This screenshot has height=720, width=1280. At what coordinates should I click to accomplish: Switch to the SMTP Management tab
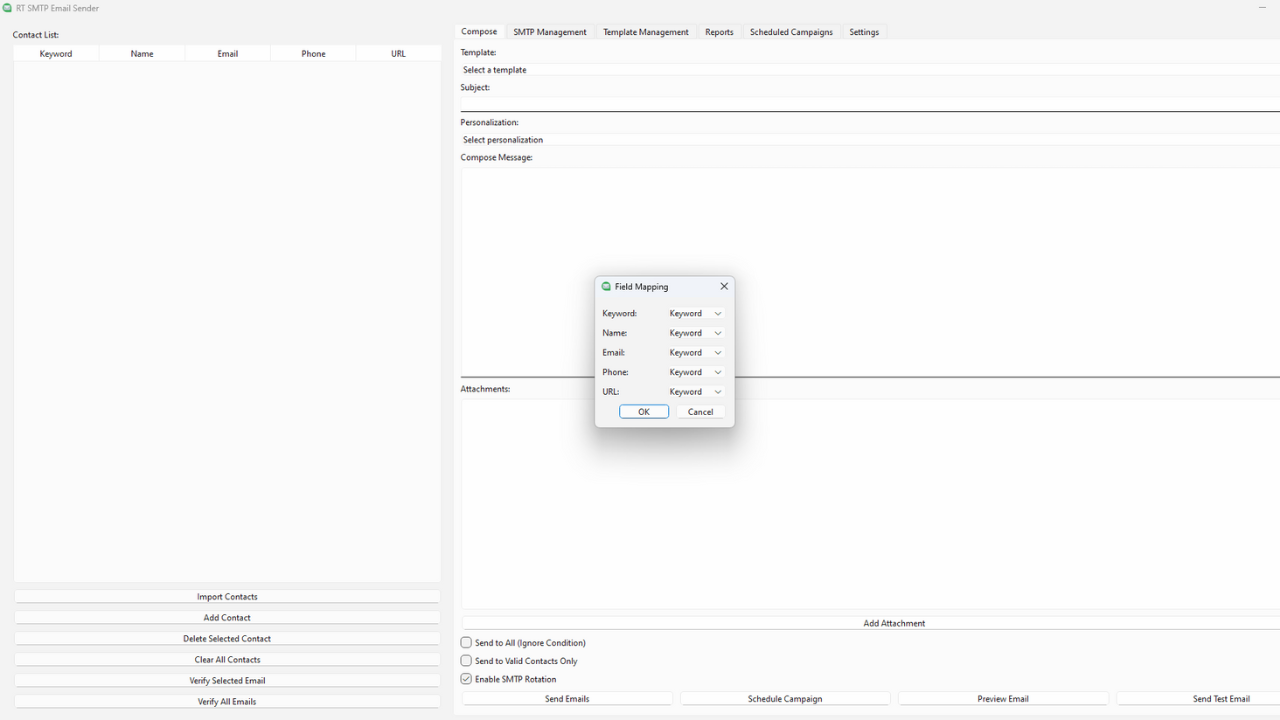point(550,31)
